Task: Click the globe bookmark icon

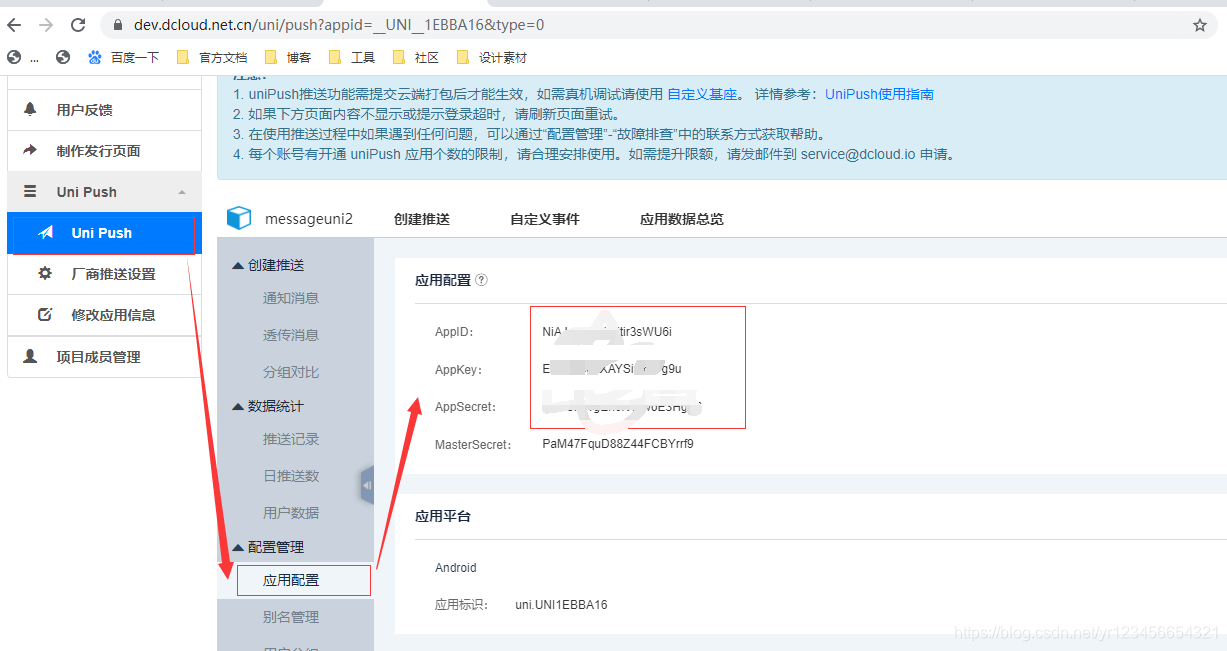Action: (x=63, y=57)
